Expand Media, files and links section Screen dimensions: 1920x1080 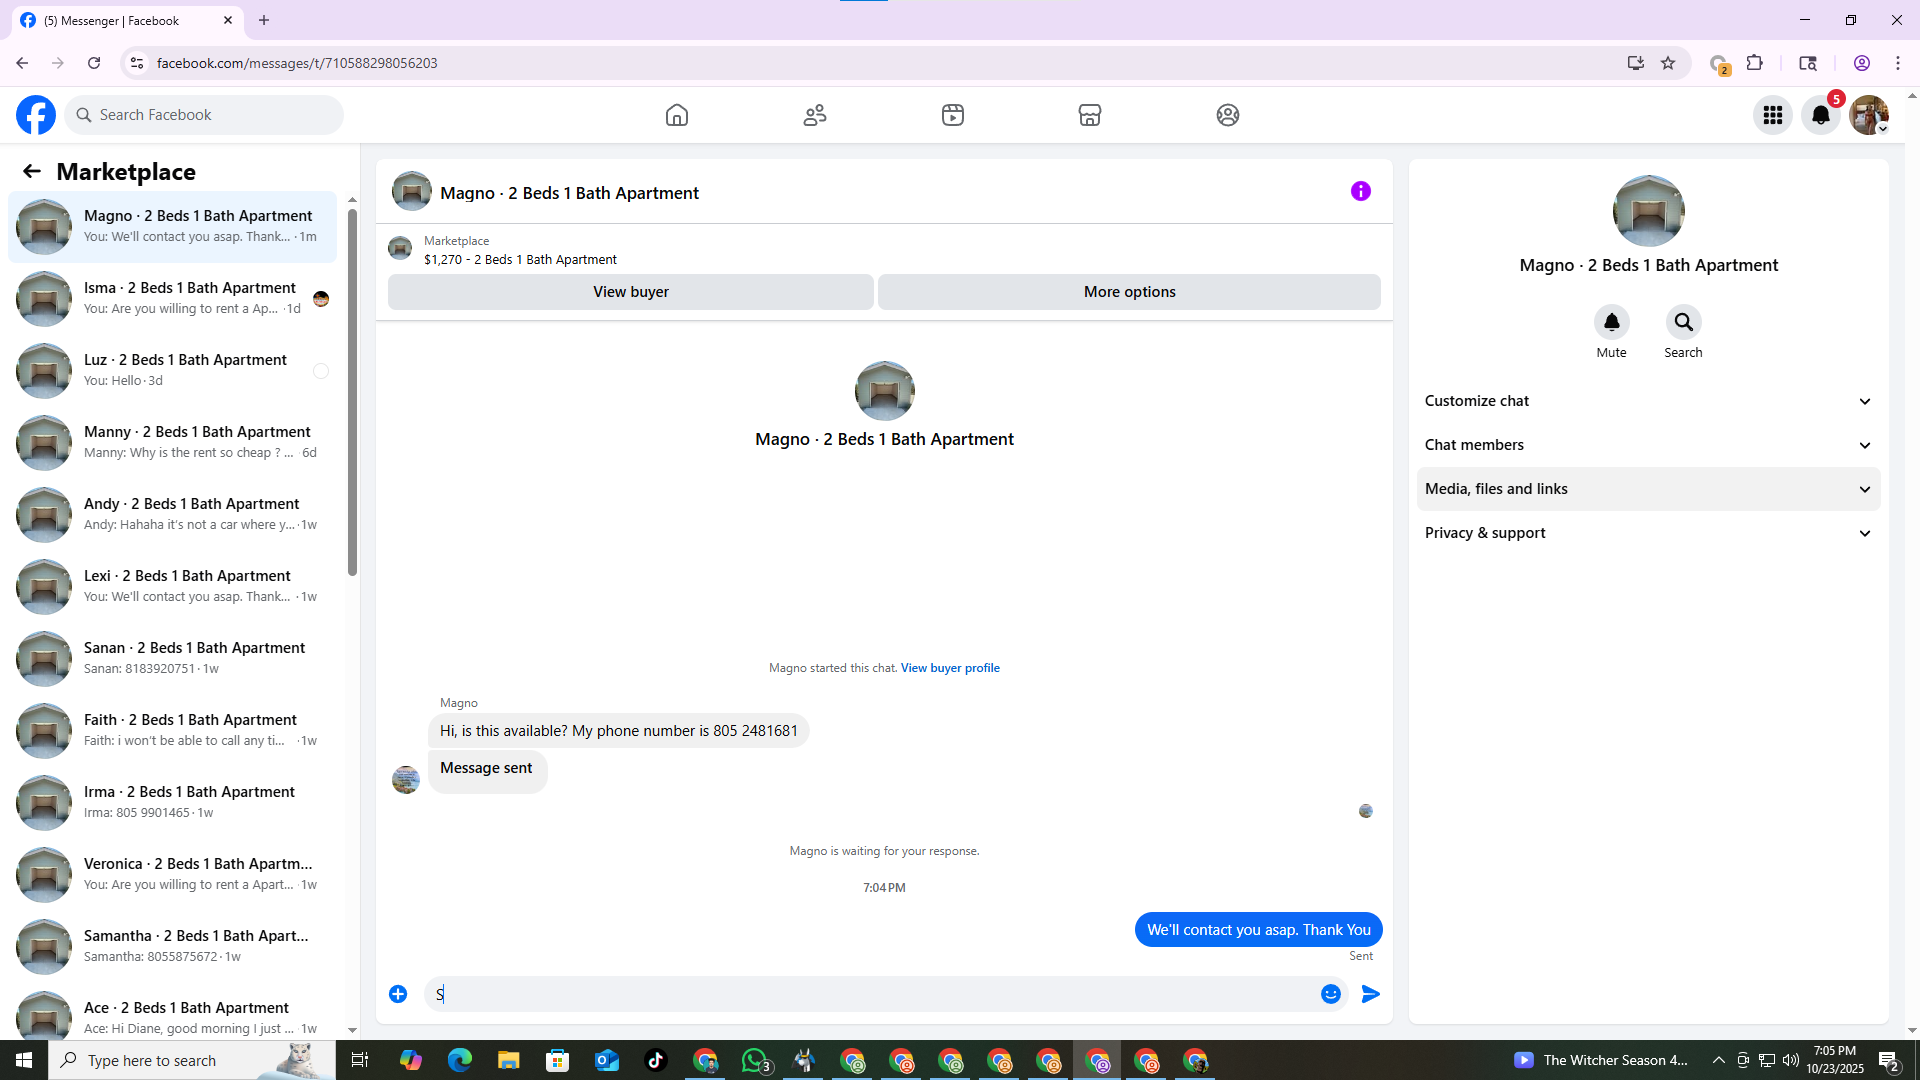tap(1648, 489)
